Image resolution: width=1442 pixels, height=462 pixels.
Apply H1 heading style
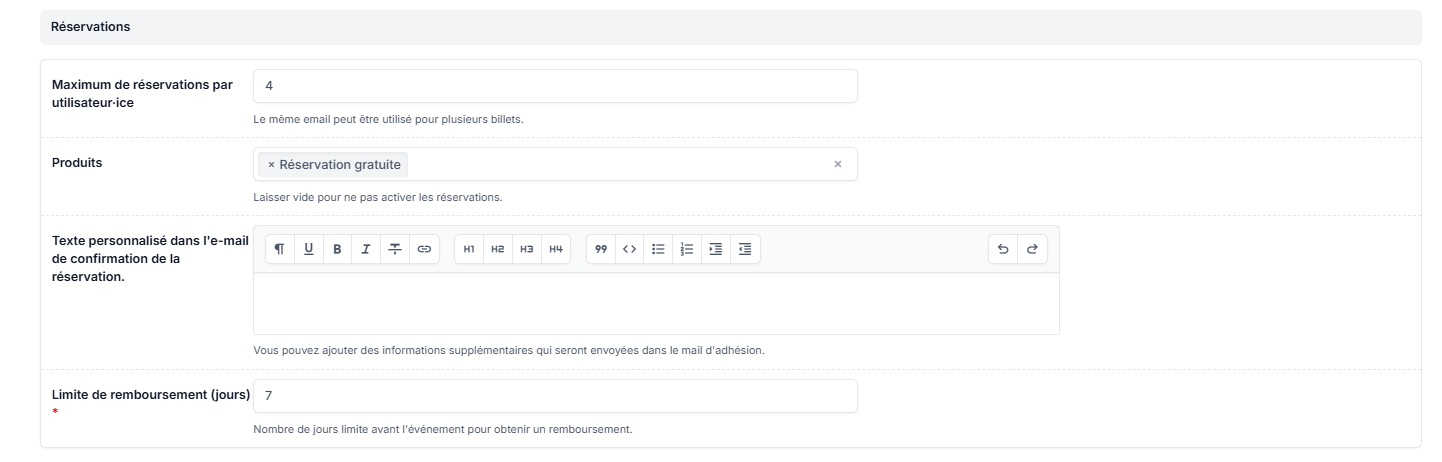[x=469, y=249]
